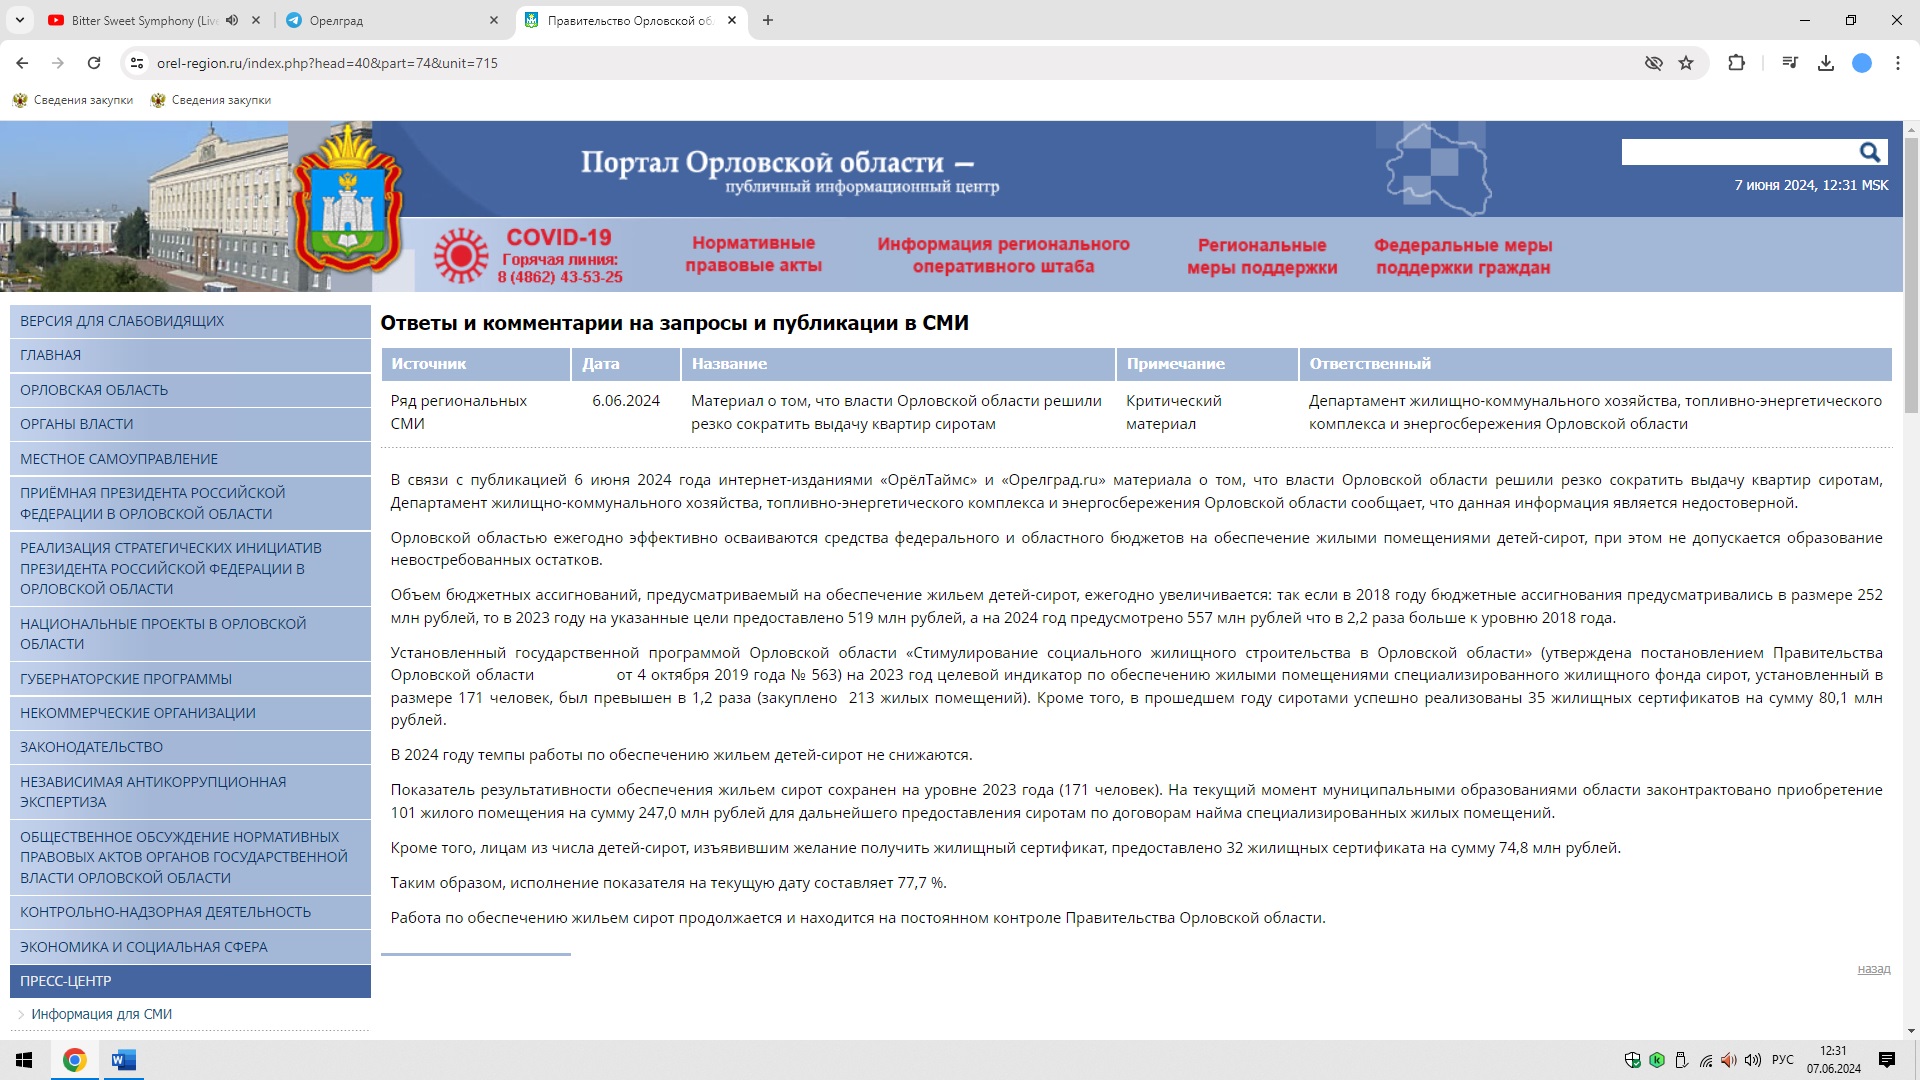Open ОРГАНЫ ВЛАСТИ sidebar menu item
The height and width of the screenshot is (1080, 1920).
77,424
